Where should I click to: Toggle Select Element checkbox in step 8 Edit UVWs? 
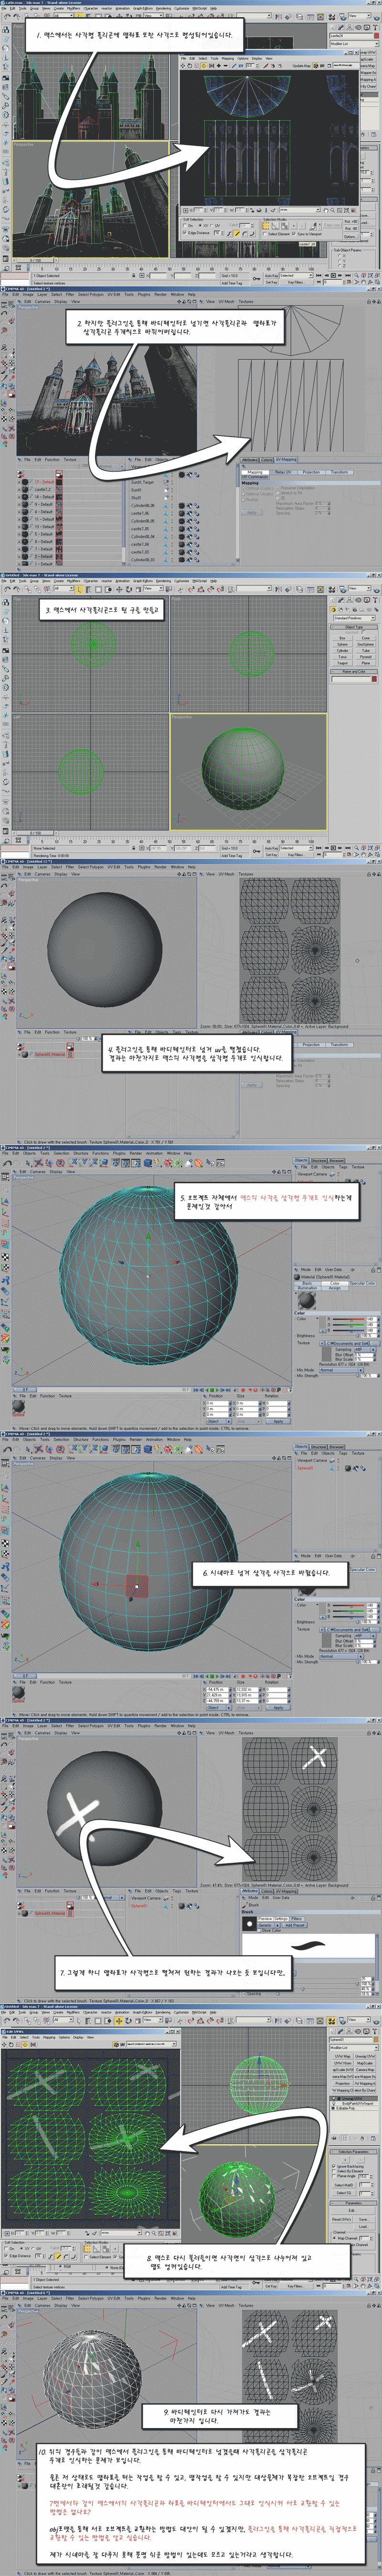(x=87, y=2256)
